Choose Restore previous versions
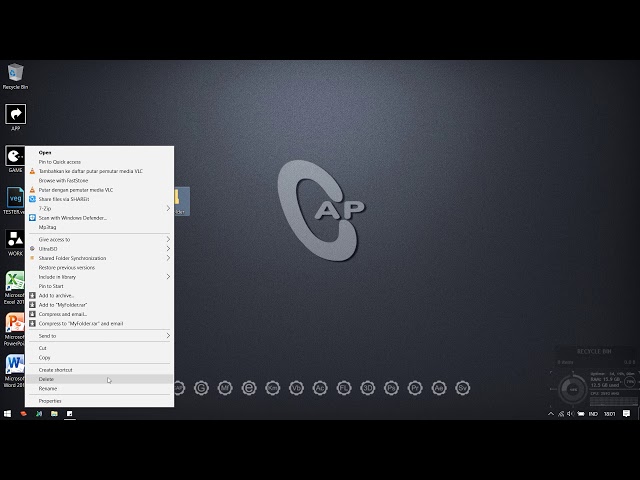Viewport: 640px width, 480px height. tap(100, 268)
